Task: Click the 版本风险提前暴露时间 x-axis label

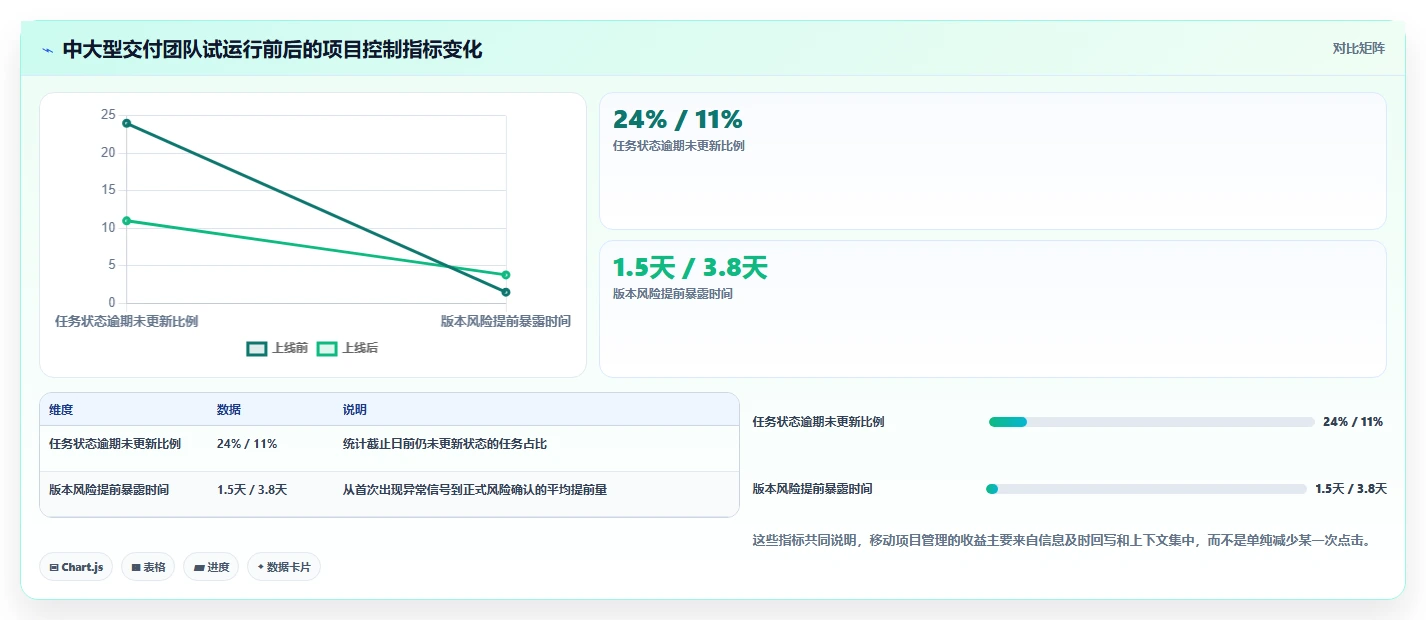Action: (506, 321)
